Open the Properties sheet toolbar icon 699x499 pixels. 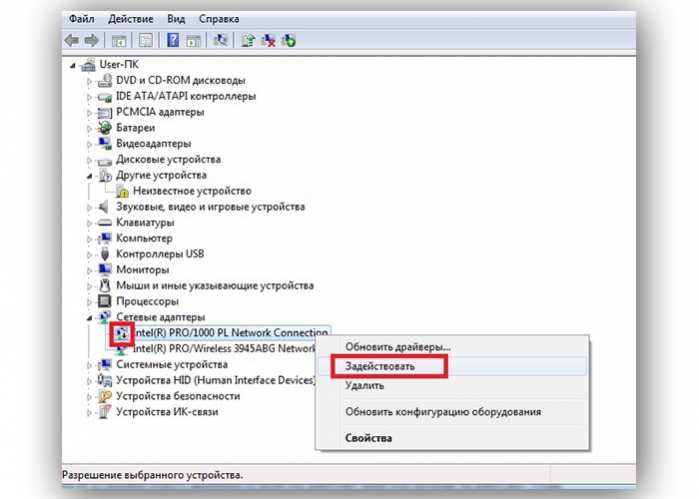(x=146, y=41)
